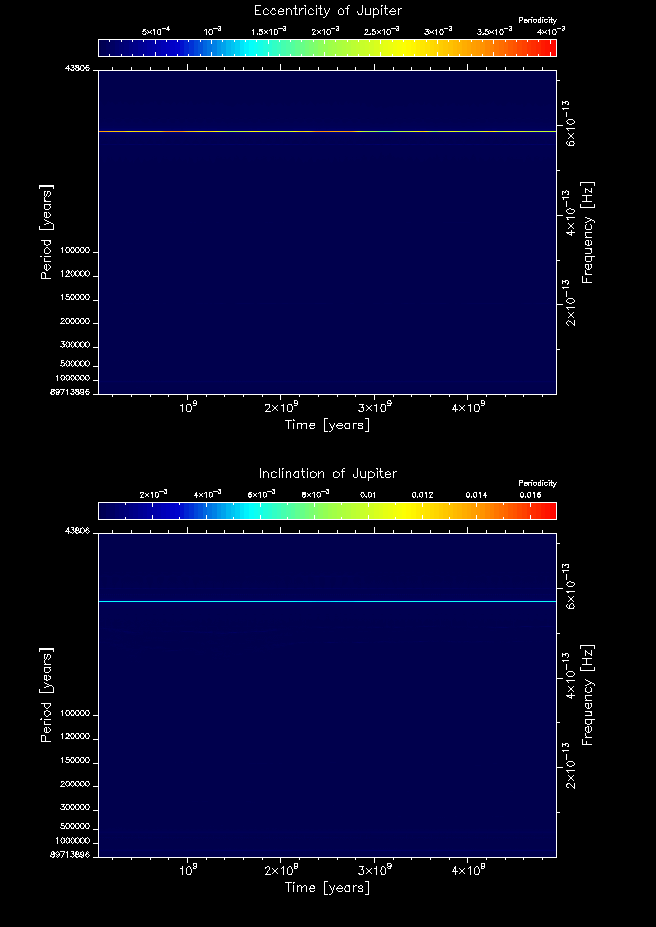Viewport: 656px width, 927px height.
Task: Click the "Inclination of Jupiter" plot title
Action: pos(327,473)
